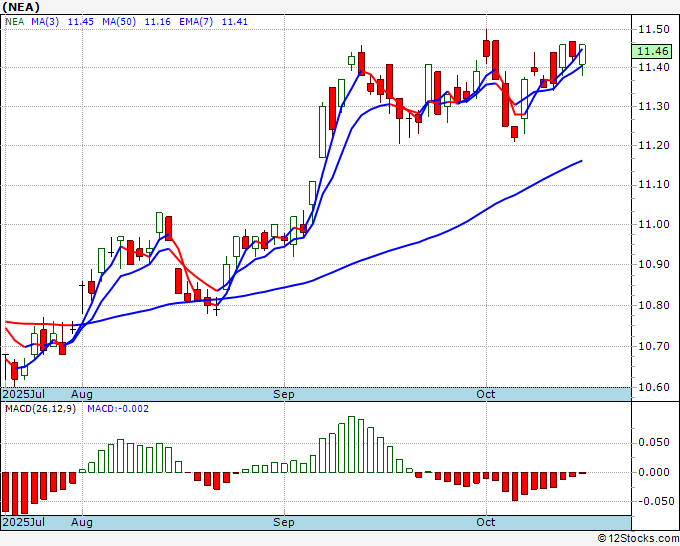Click the -0.050 MACD axis label
The width and height of the screenshot is (680, 546).
tap(654, 501)
